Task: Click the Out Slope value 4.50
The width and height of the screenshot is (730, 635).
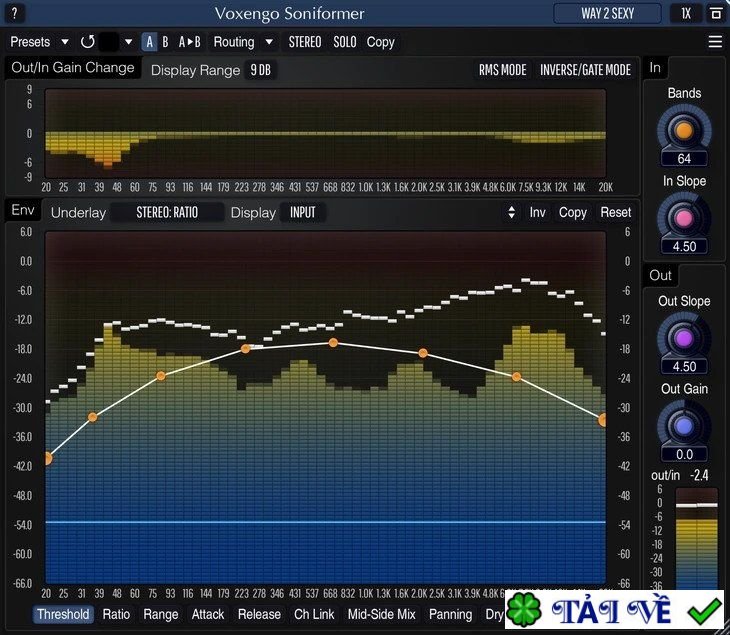Action: pos(684,366)
